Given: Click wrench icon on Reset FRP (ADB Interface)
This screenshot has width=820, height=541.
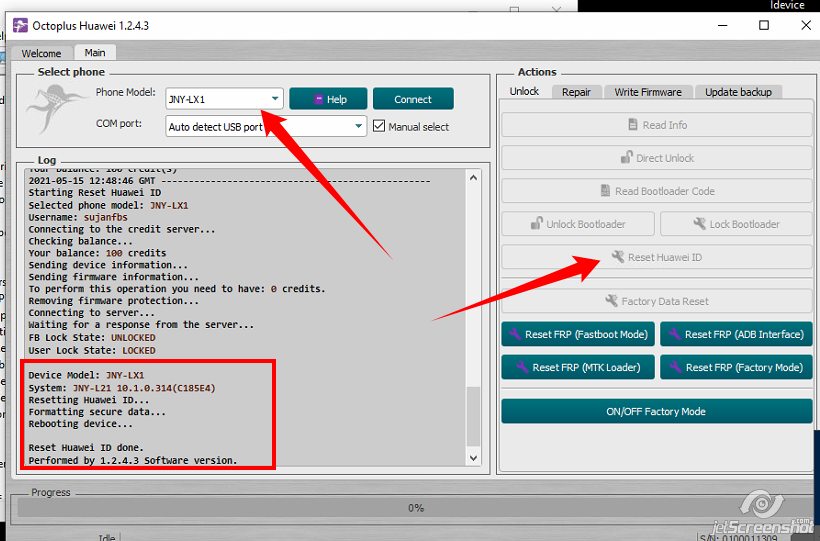Looking at the screenshot, I should tap(675, 334).
